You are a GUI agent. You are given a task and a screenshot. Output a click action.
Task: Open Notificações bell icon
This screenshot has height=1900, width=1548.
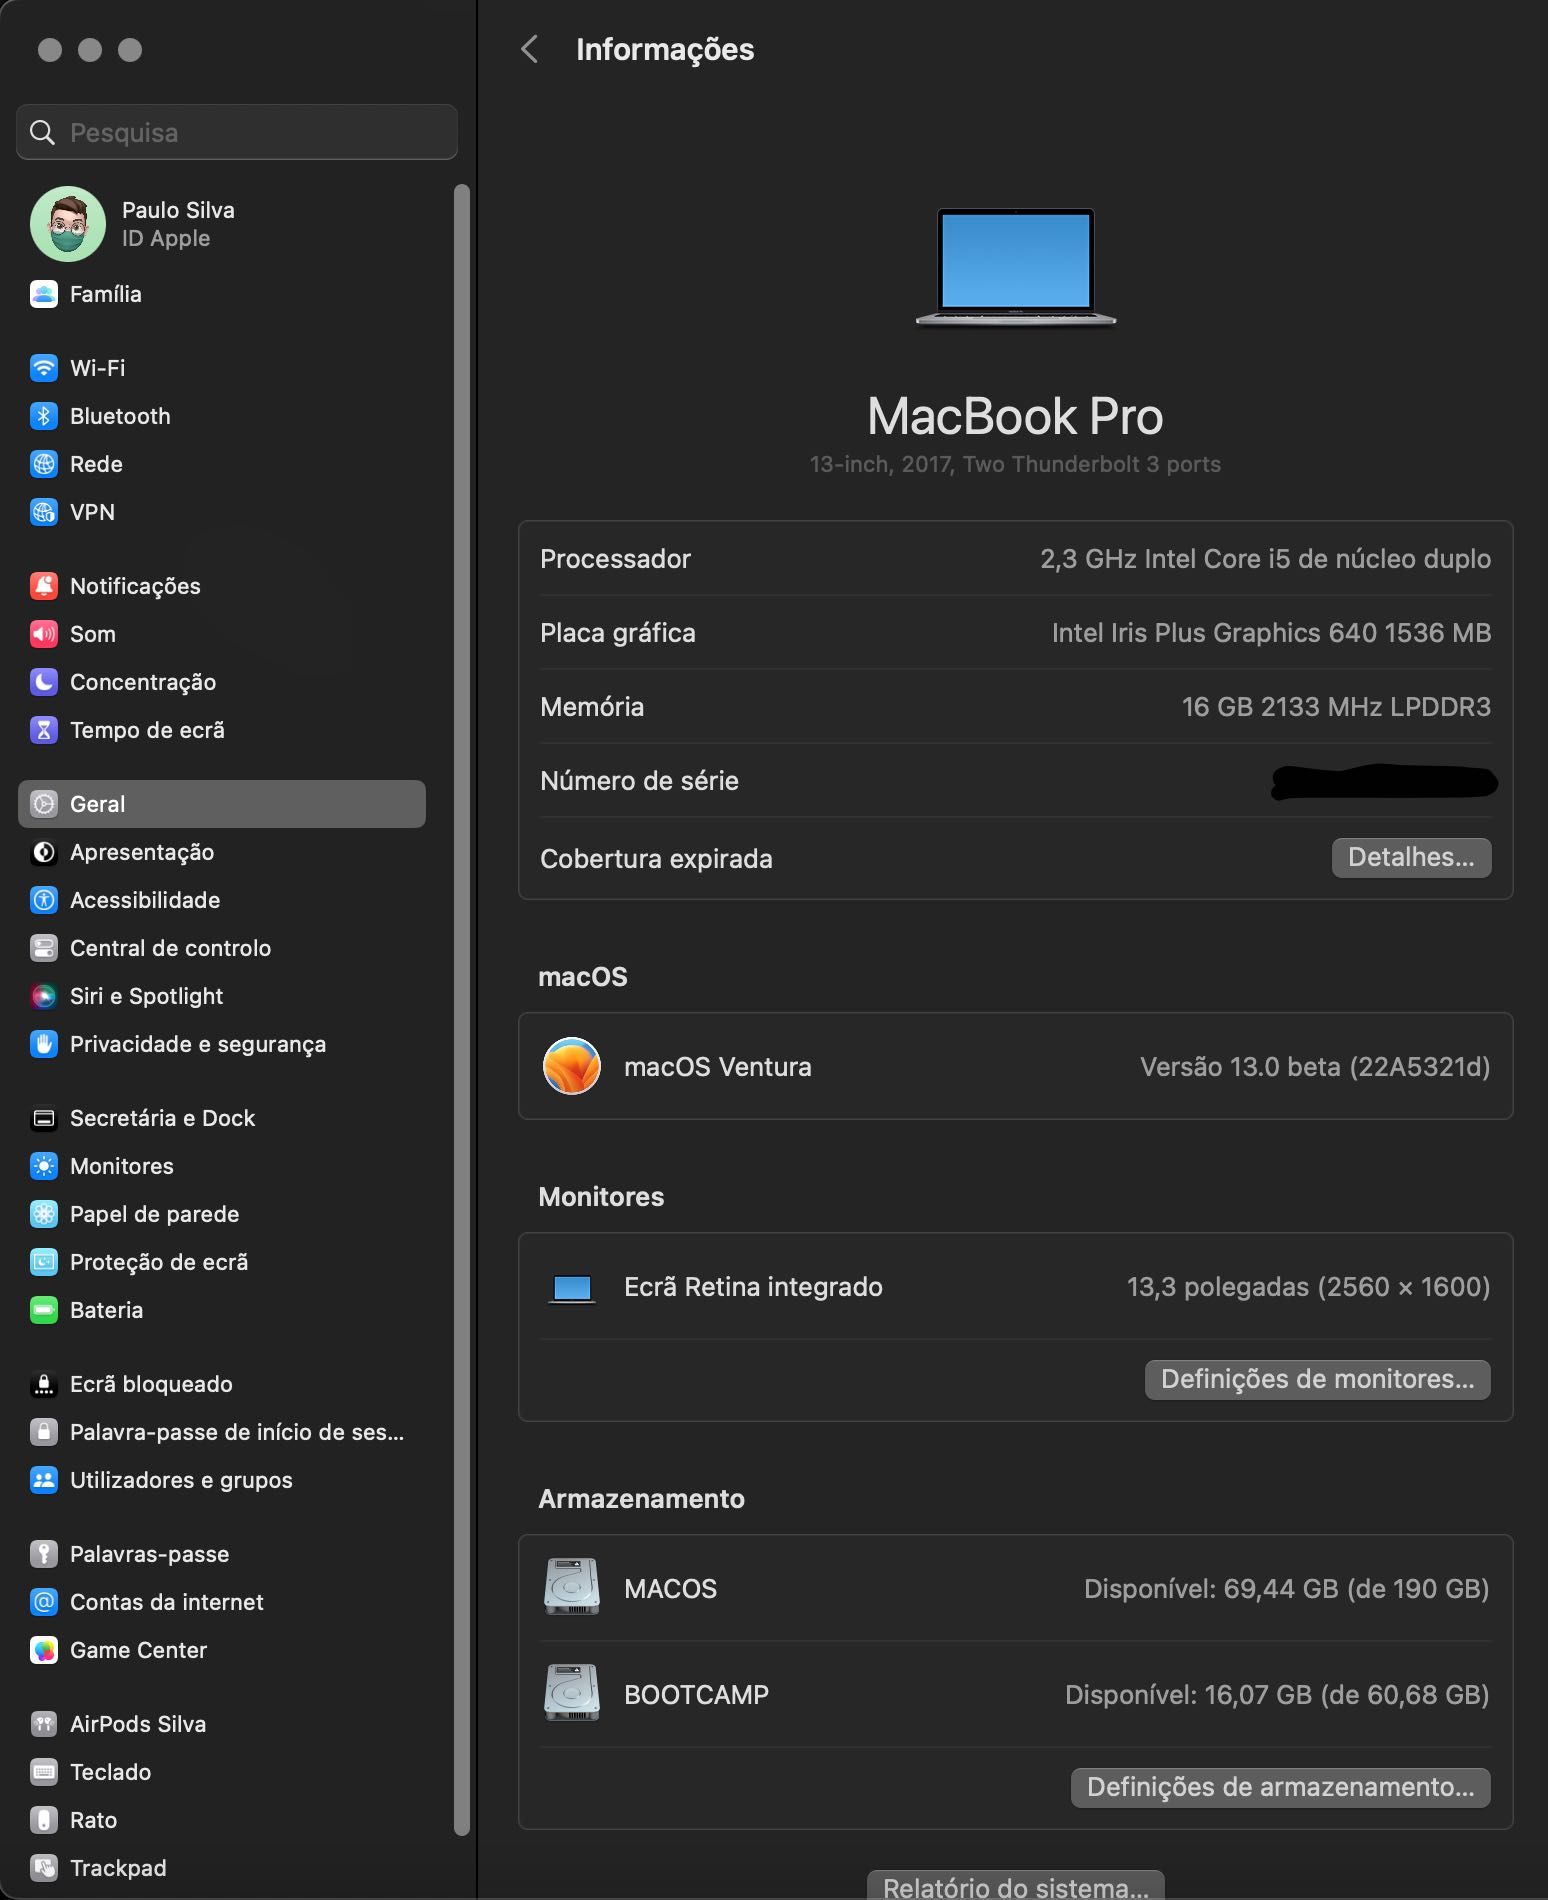tap(44, 586)
